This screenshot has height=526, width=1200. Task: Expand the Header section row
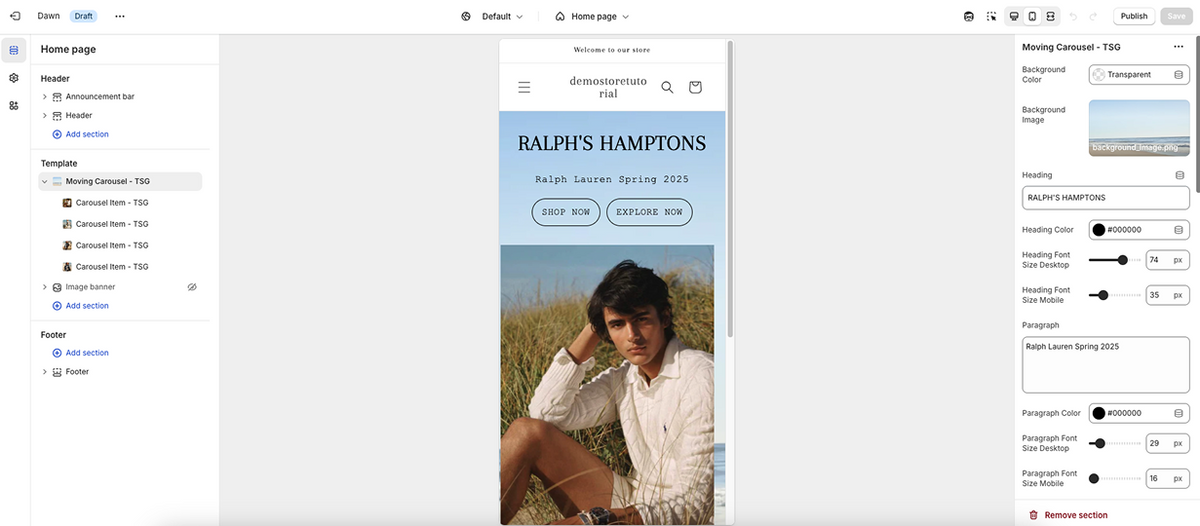(x=45, y=116)
